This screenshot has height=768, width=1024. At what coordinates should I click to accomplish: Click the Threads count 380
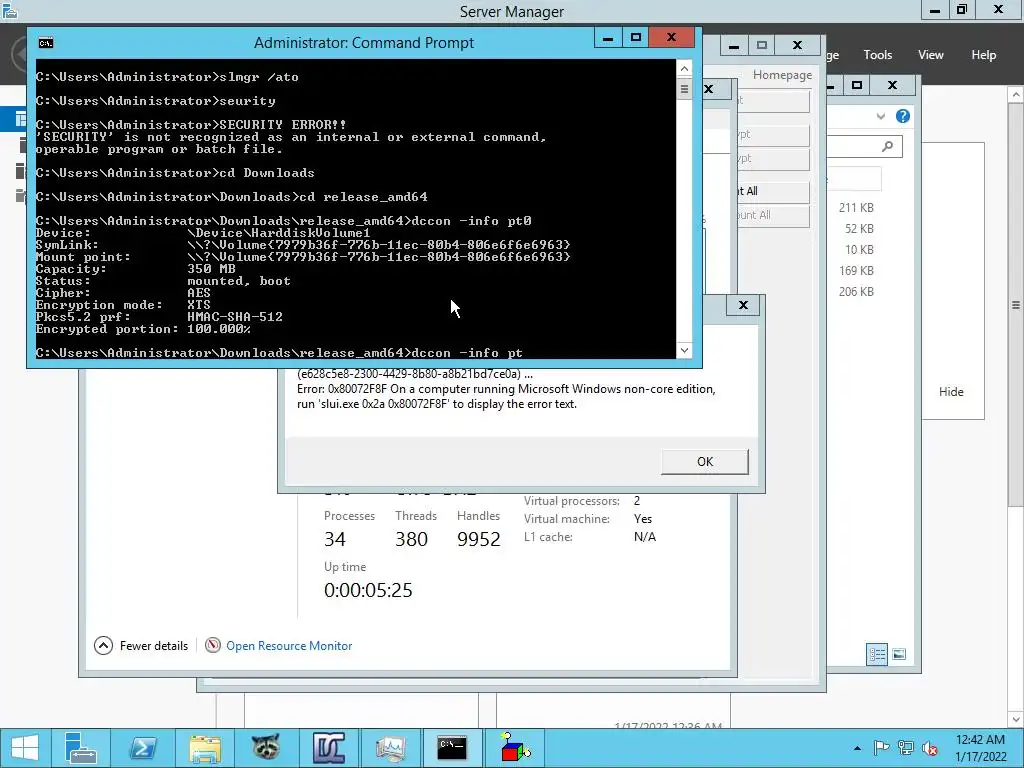(411, 539)
